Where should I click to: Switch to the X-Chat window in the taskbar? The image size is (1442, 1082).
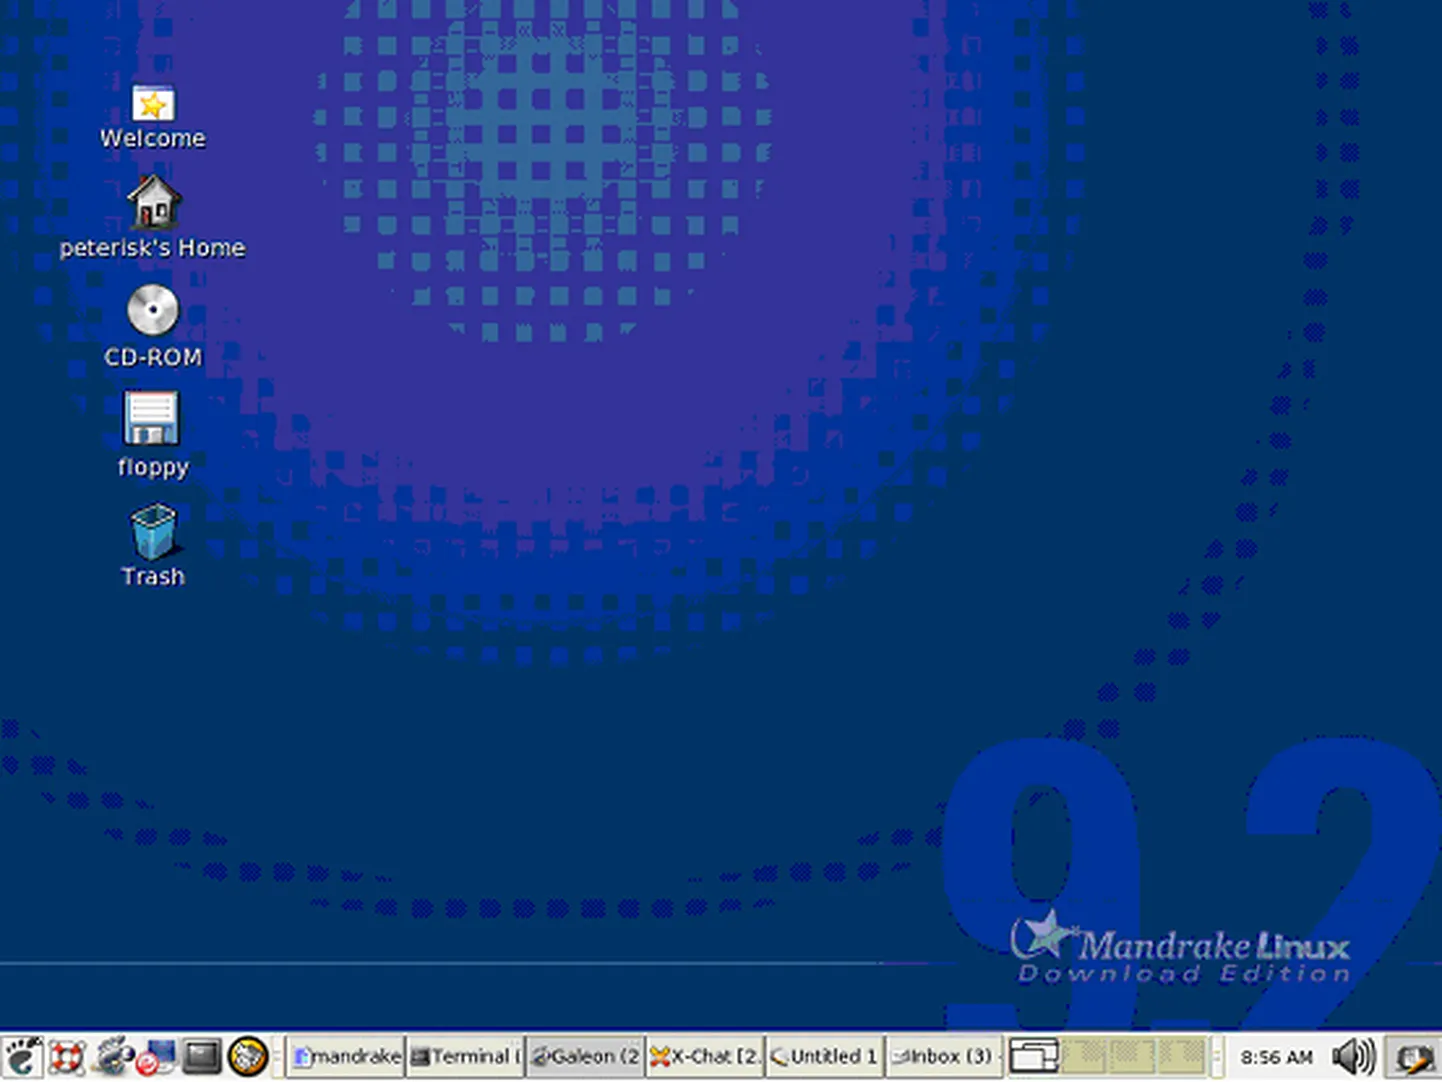[x=705, y=1057]
